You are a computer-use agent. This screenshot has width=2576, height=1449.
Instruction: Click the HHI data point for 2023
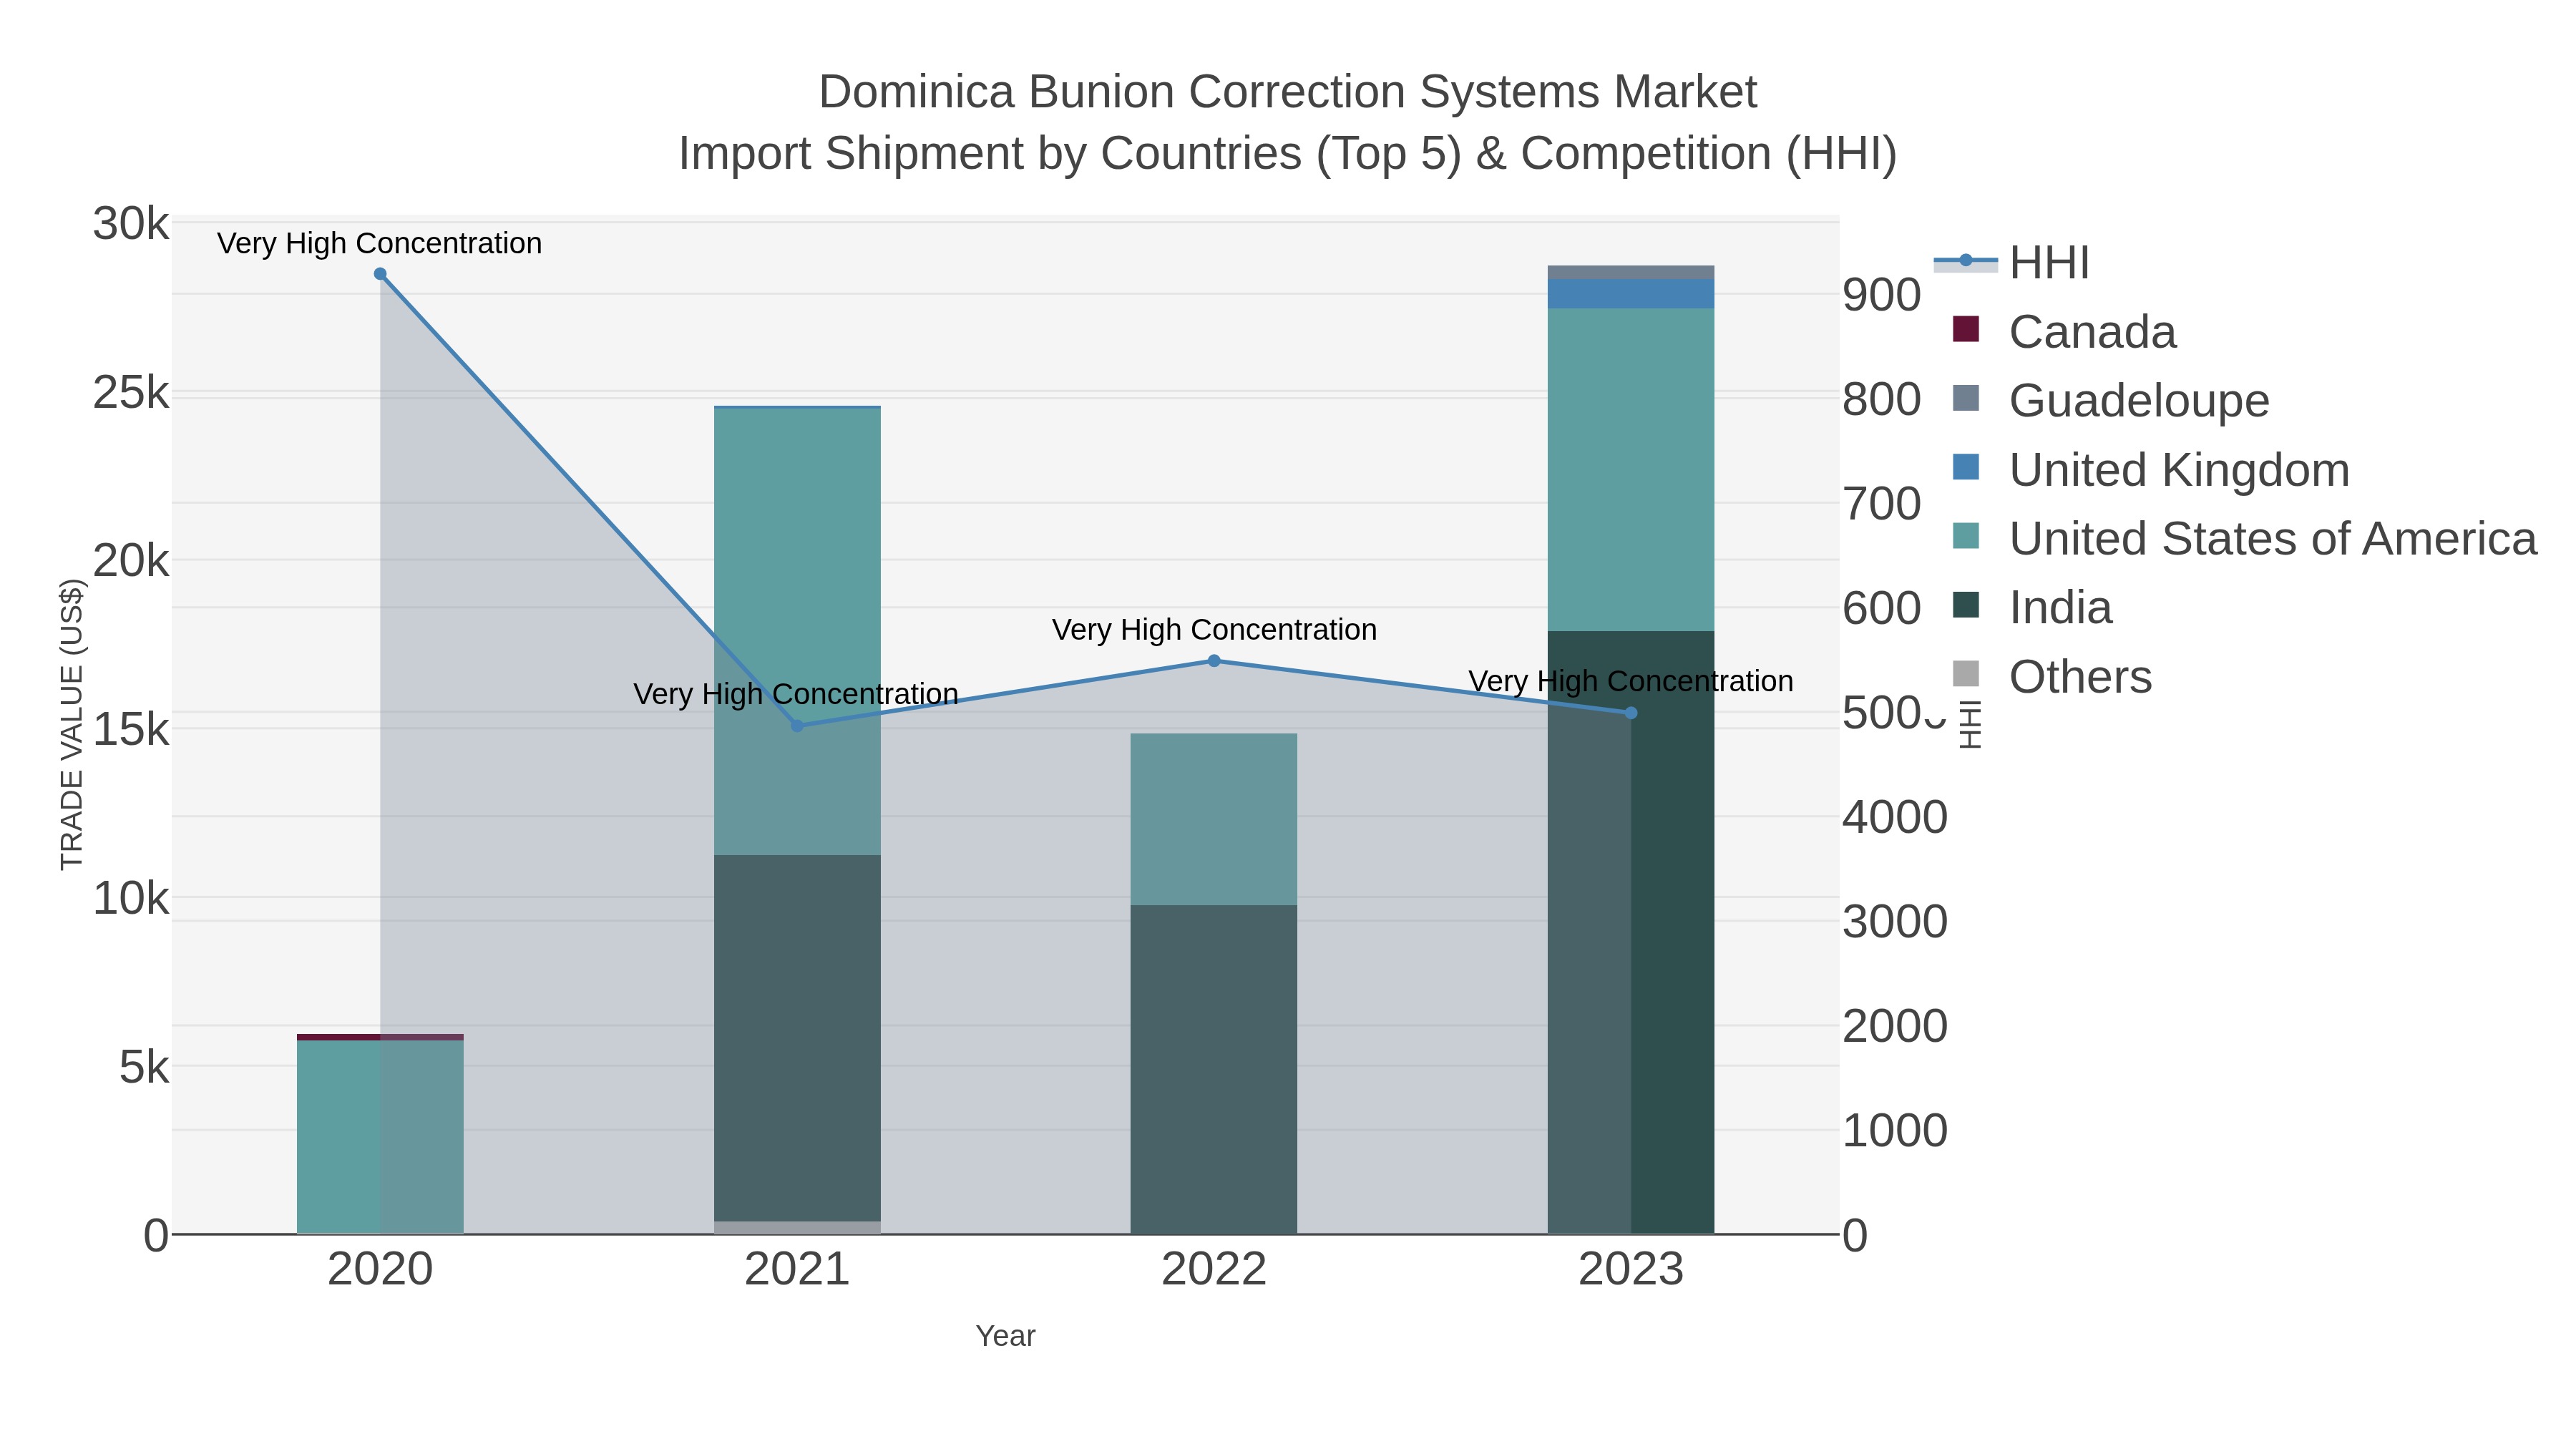[1631, 713]
